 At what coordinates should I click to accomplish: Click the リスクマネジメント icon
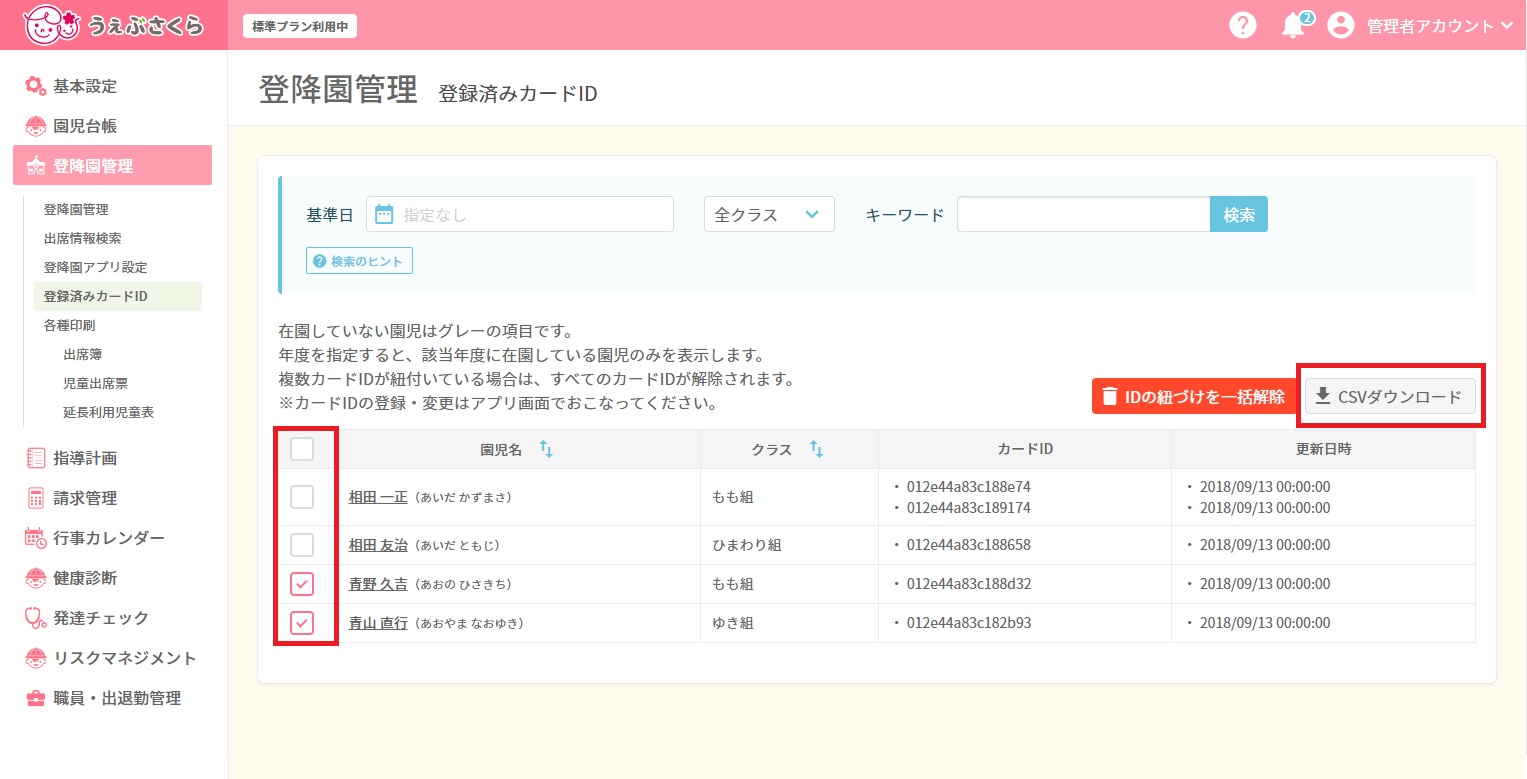click(35, 658)
